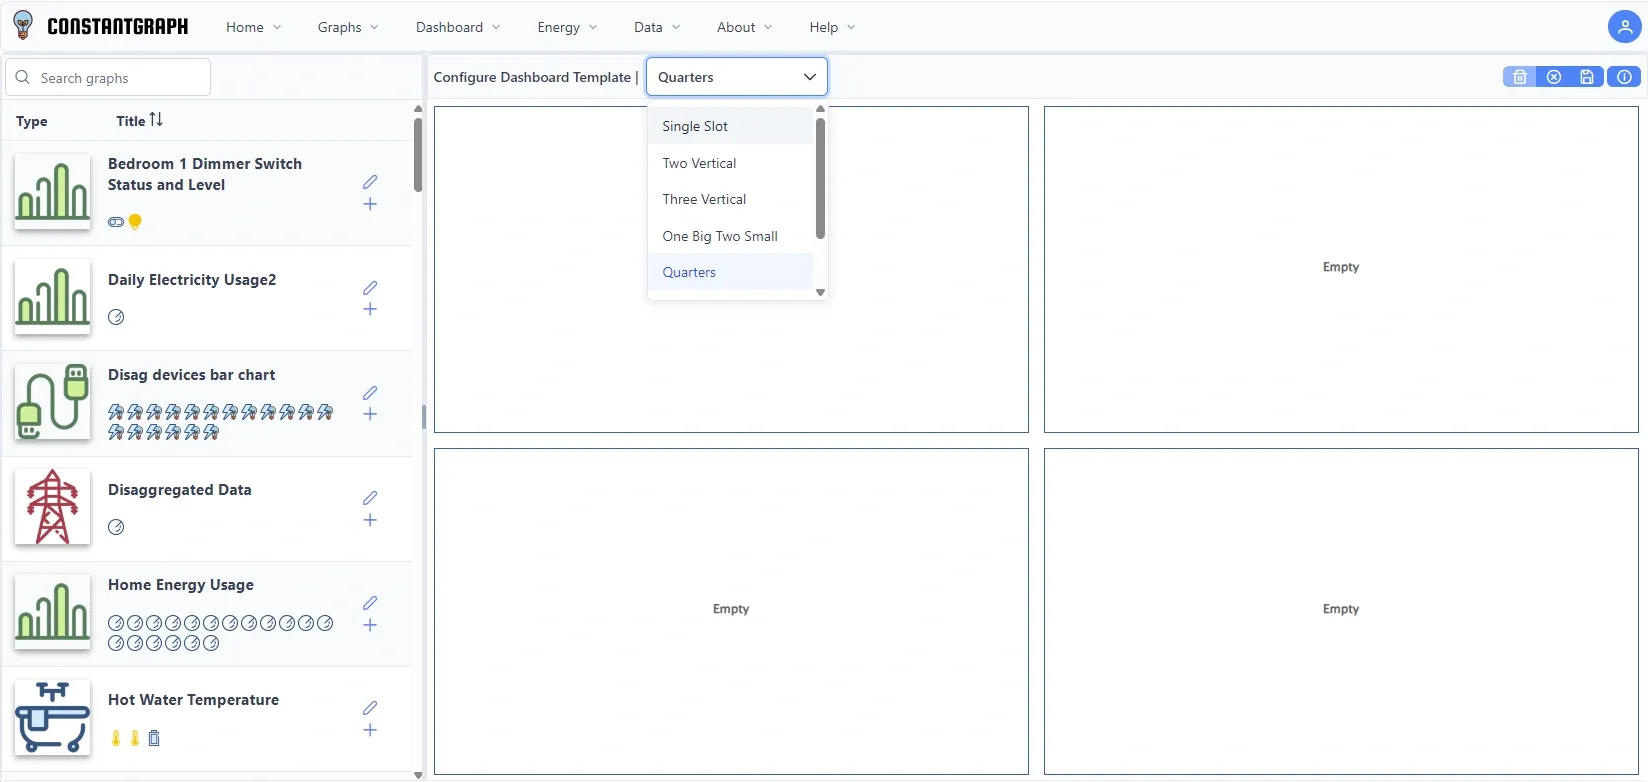Click the Disaggregated Data pylon thumbnail
The height and width of the screenshot is (782, 1648).
(53, 507)
